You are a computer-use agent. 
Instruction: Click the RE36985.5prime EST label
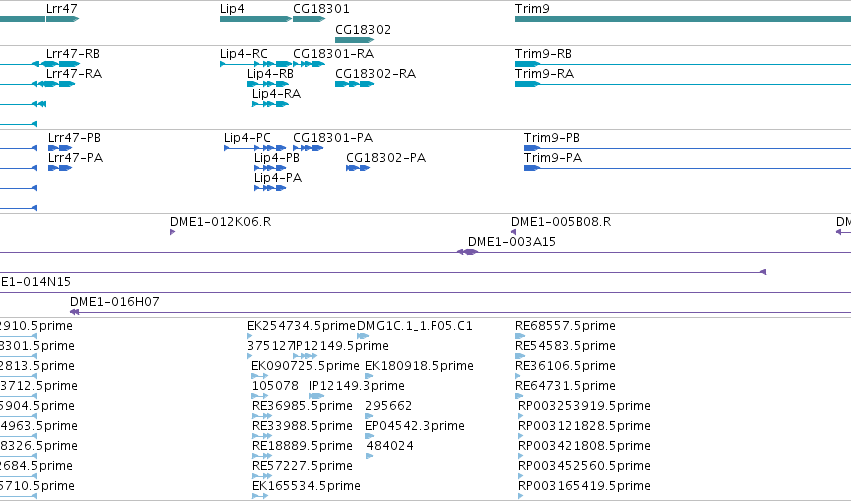point(302,407)
